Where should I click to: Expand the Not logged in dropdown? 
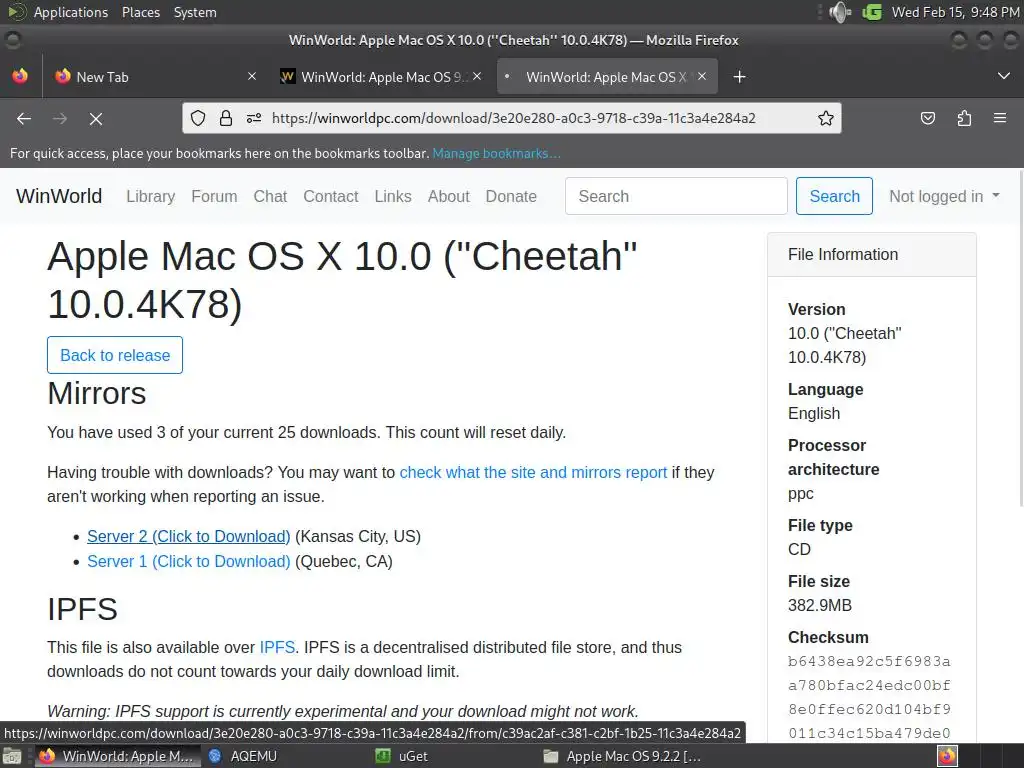click(x=944, y=196)
